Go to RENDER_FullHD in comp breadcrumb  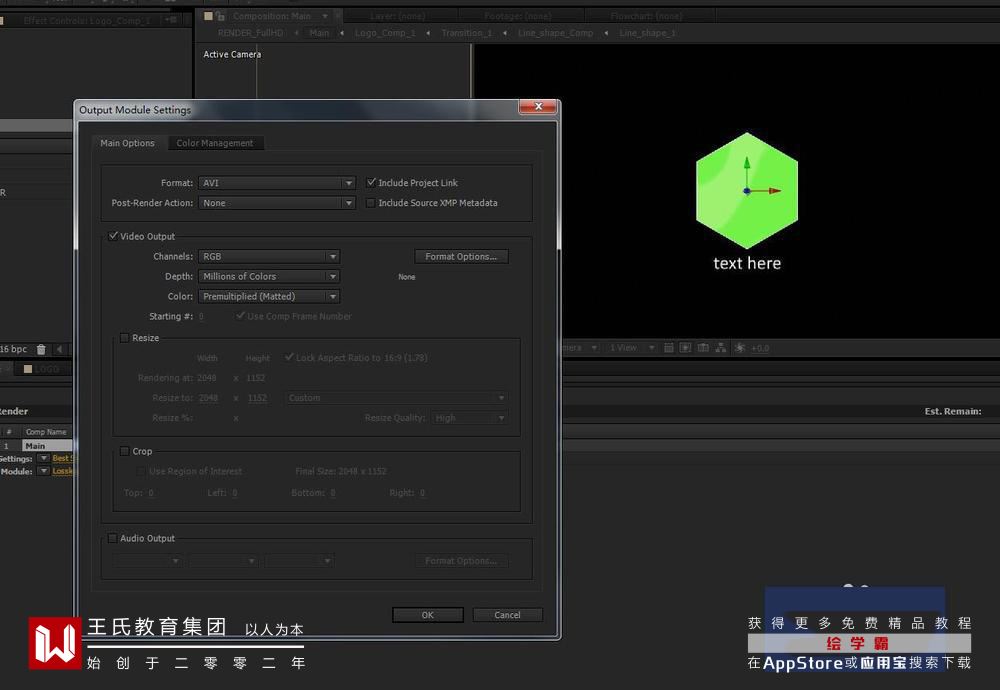[250, 33]
